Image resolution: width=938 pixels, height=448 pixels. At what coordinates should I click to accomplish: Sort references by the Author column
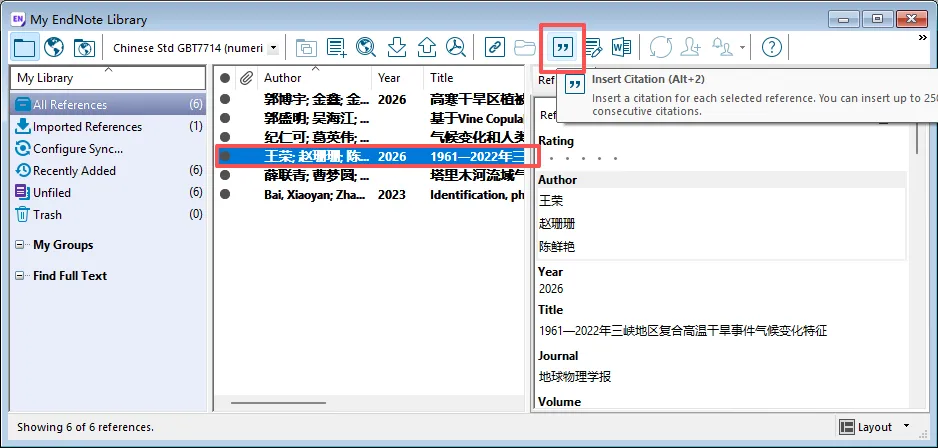(x=315, y=78)
